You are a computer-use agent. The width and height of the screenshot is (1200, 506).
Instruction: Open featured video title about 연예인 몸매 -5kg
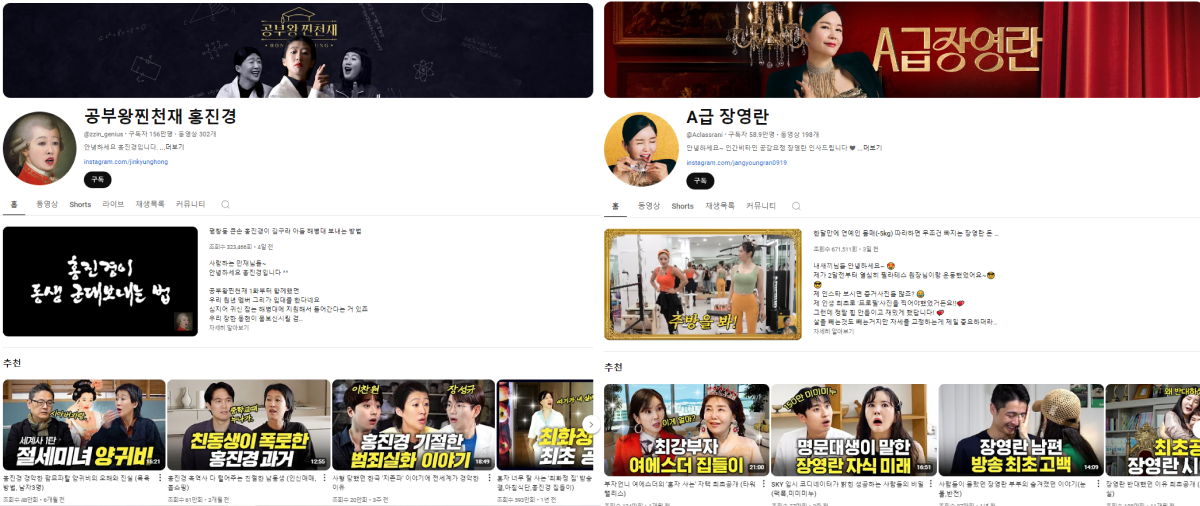point(905,233)
